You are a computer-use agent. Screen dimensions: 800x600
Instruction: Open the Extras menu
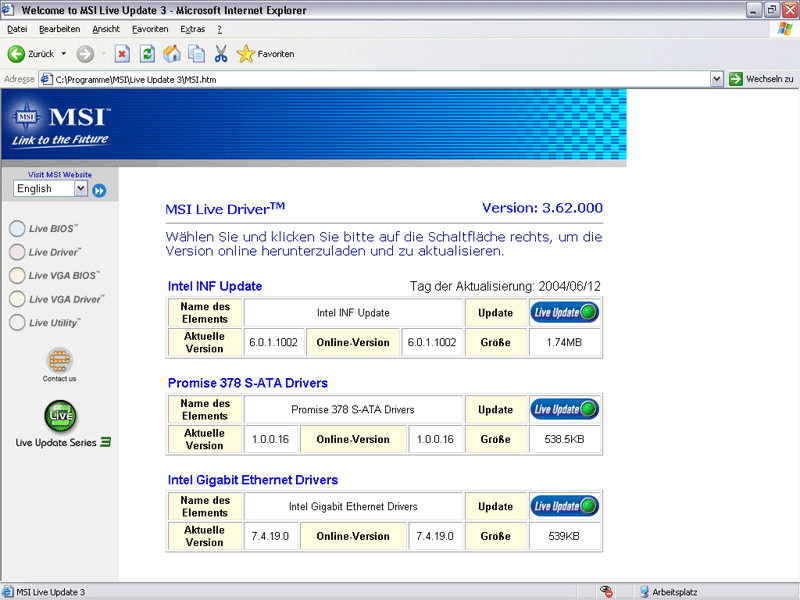click(192, 29)
